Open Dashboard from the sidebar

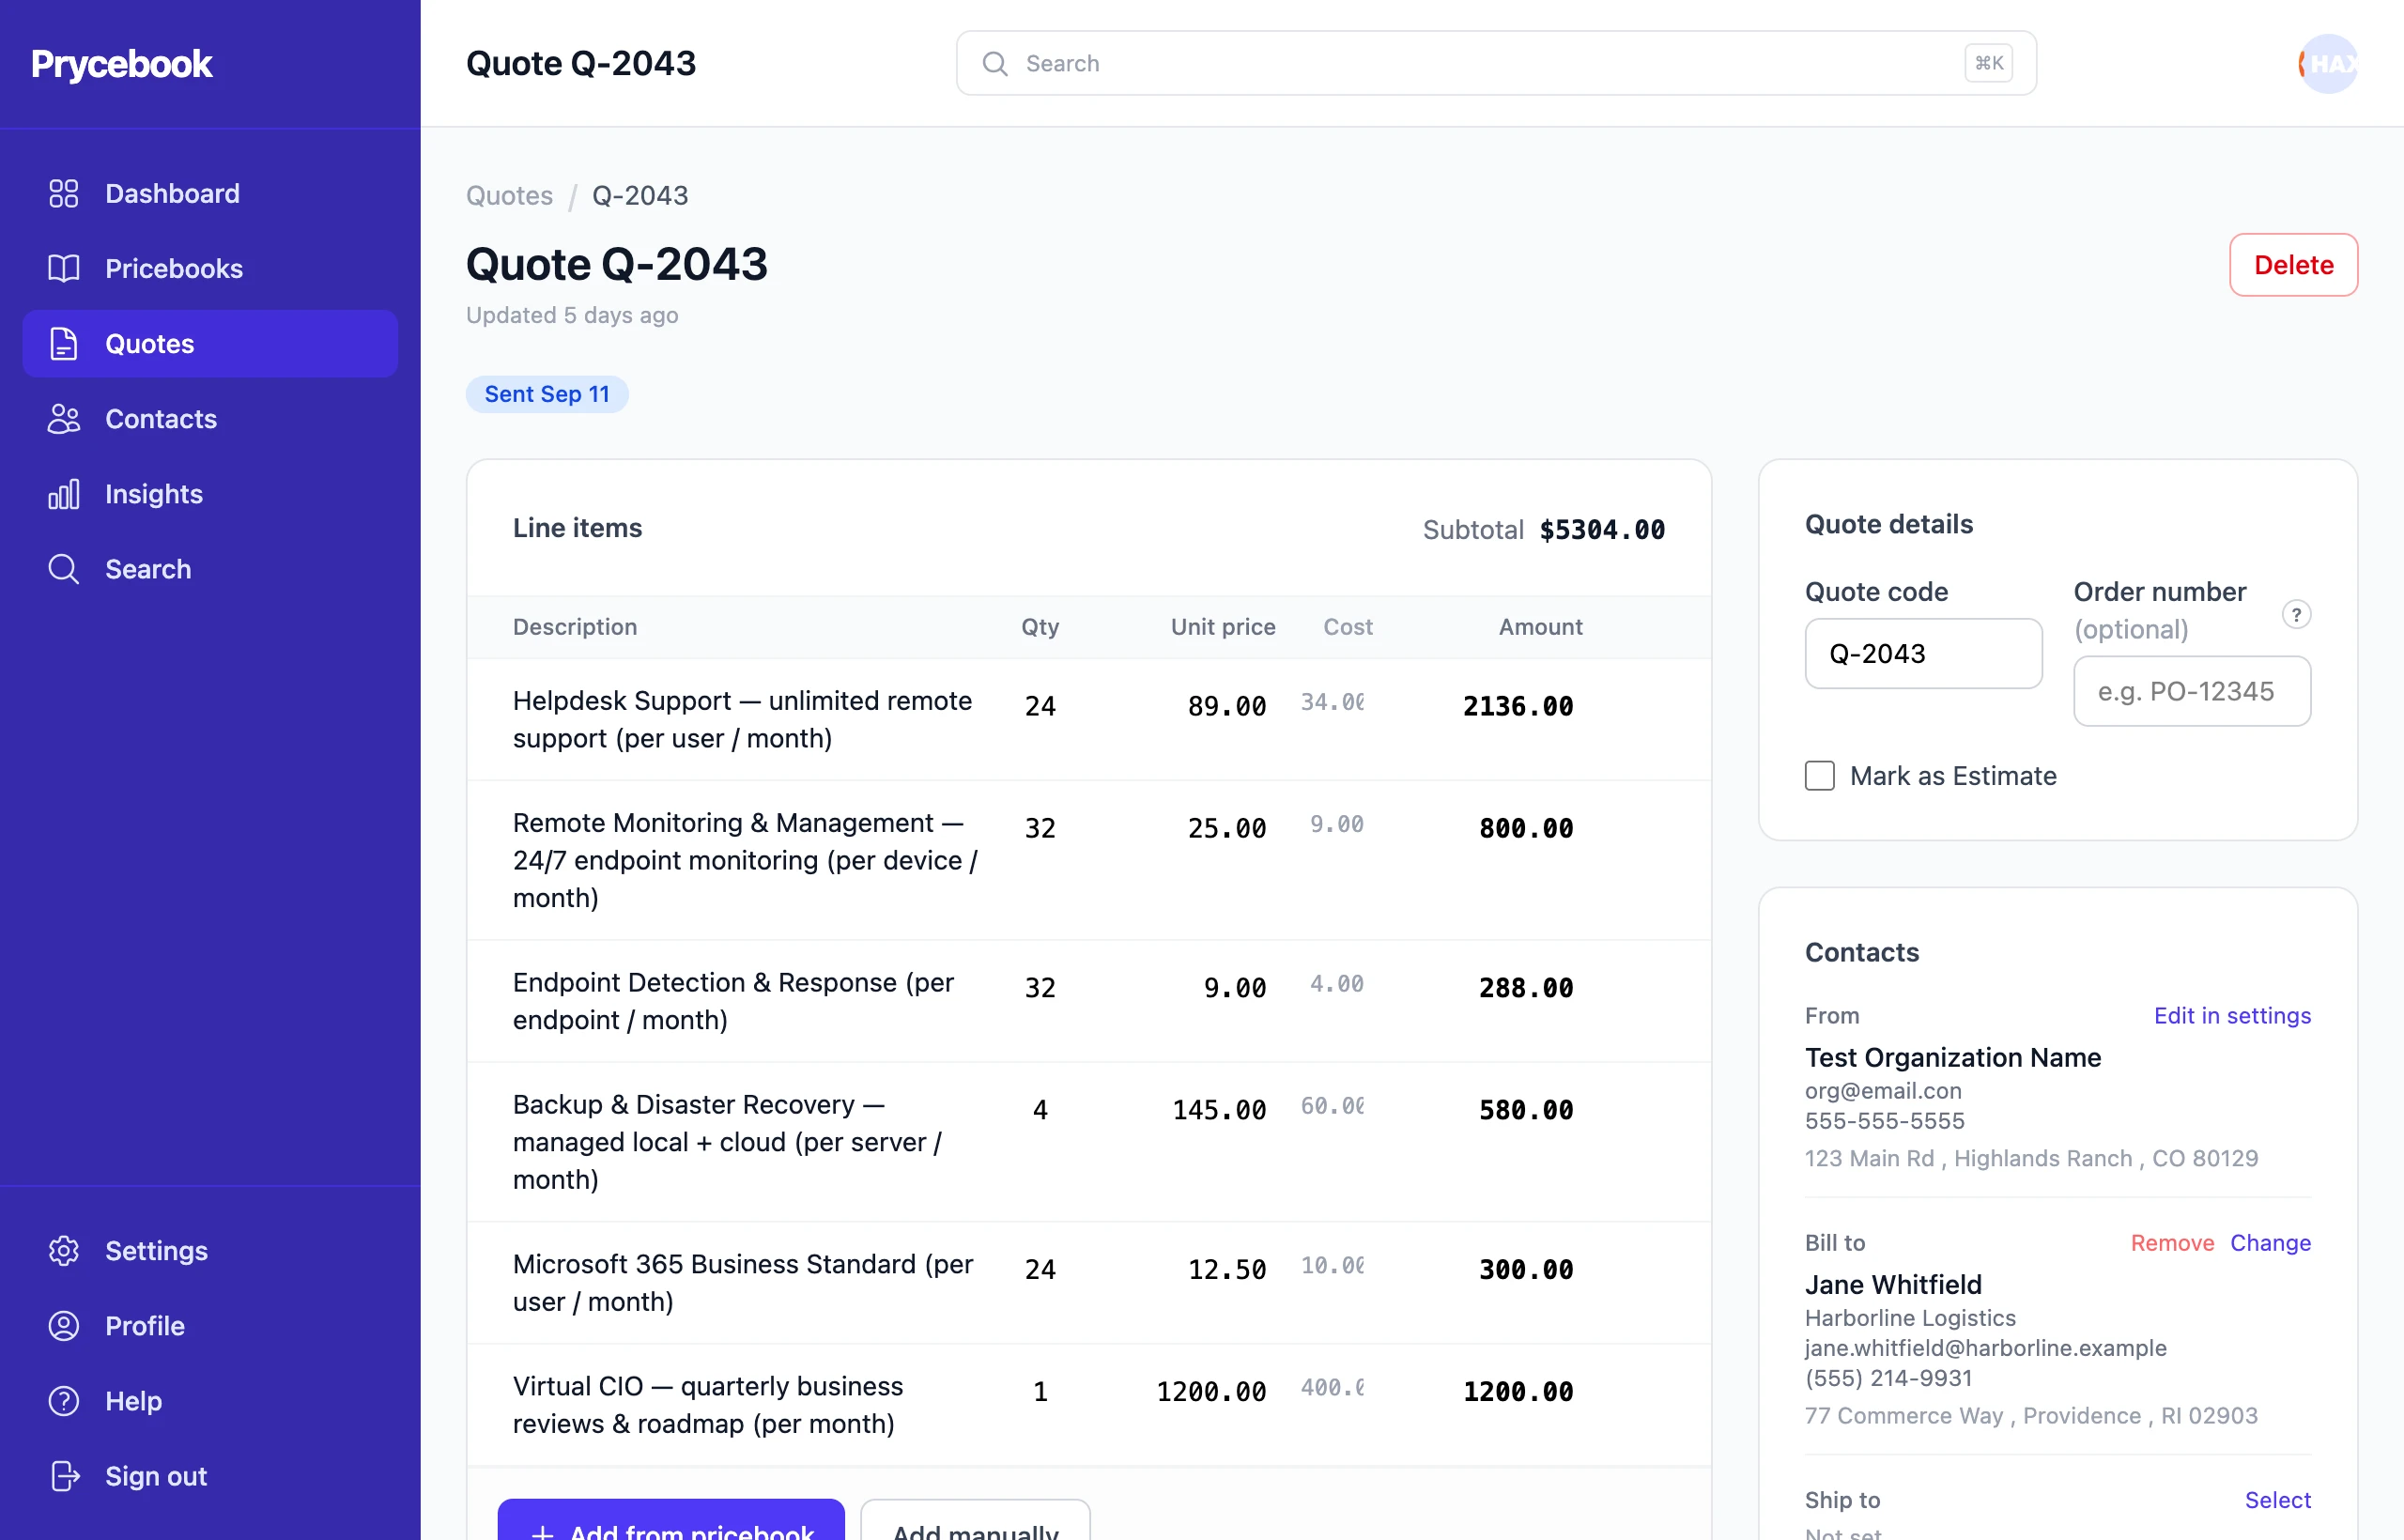[210, 193]
